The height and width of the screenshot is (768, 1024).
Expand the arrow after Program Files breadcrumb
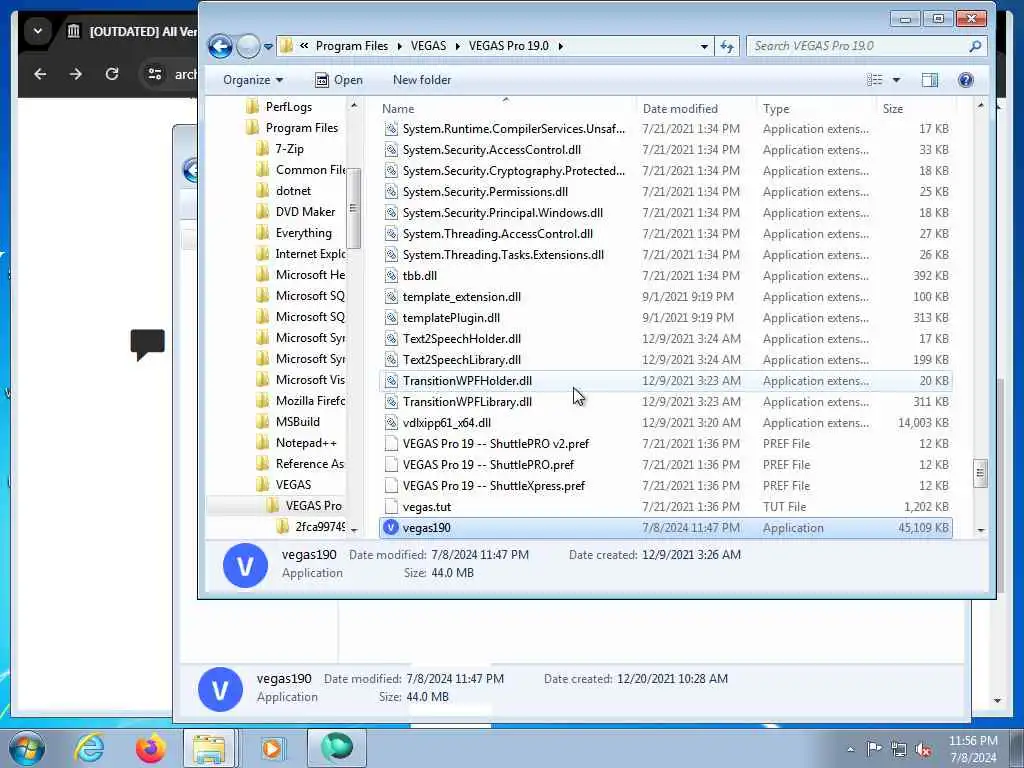pyautogui.click(x=398, y=46)
